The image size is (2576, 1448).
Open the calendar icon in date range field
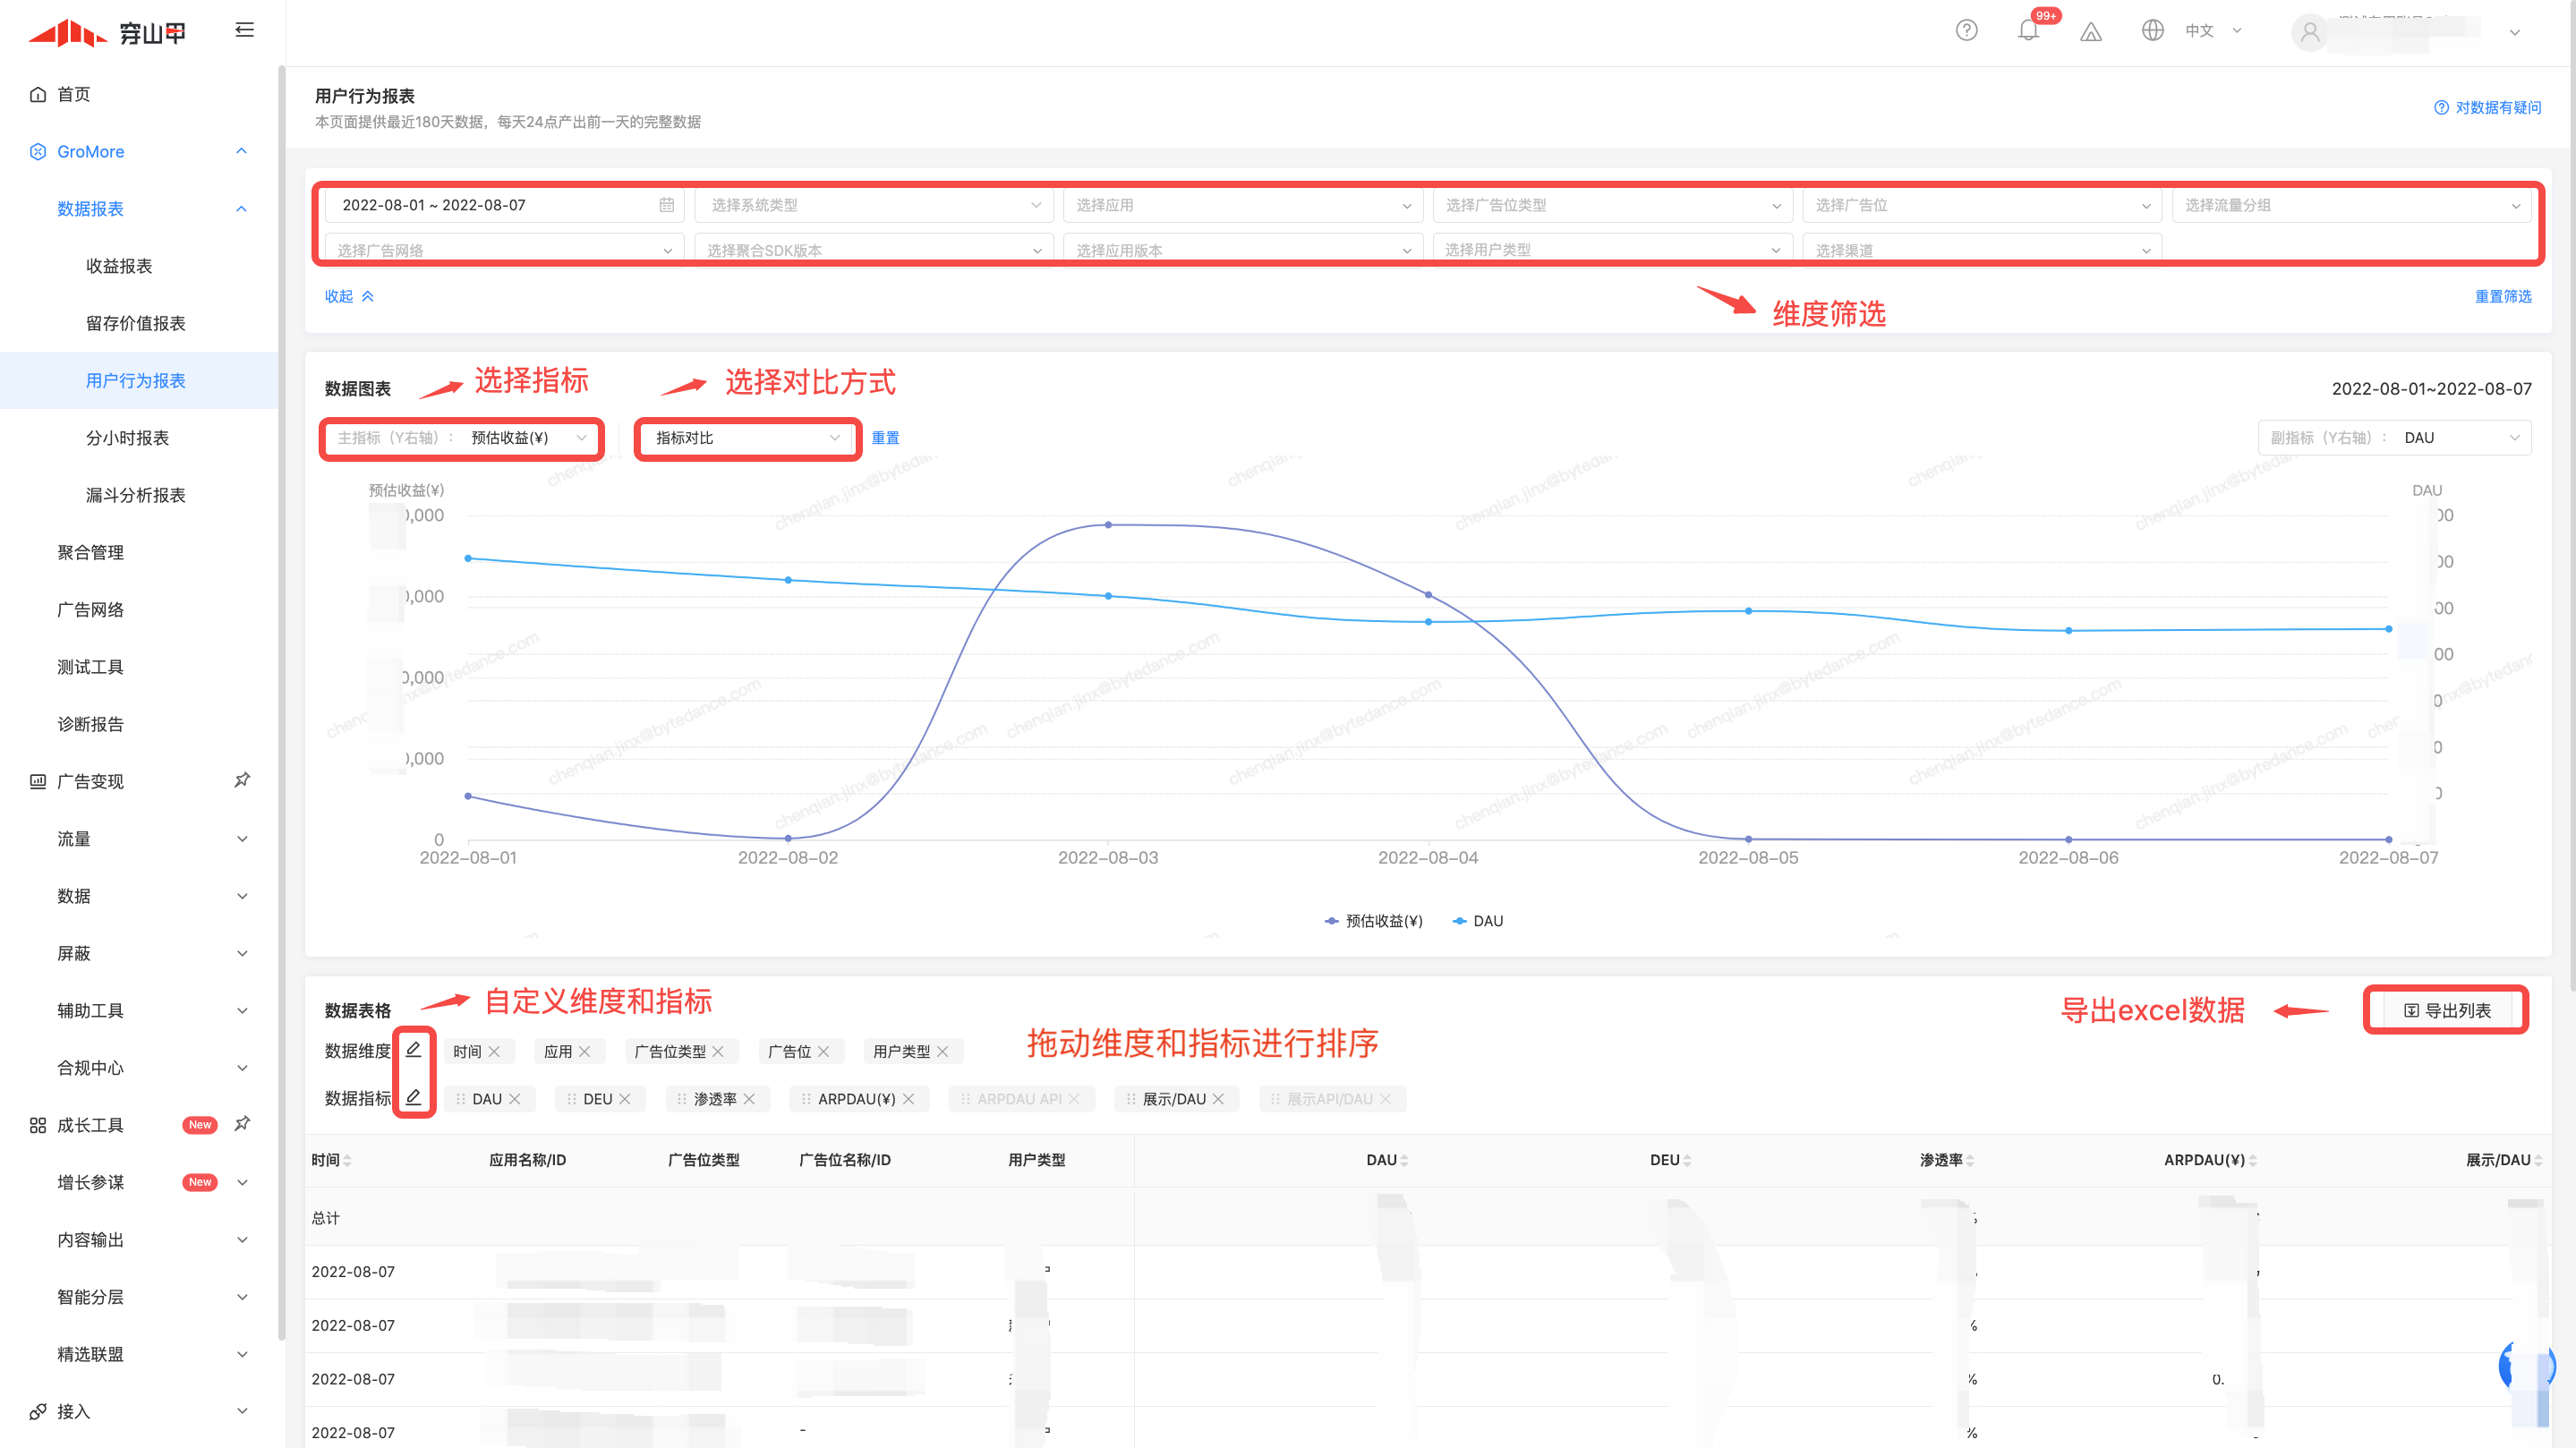(666, 205)
